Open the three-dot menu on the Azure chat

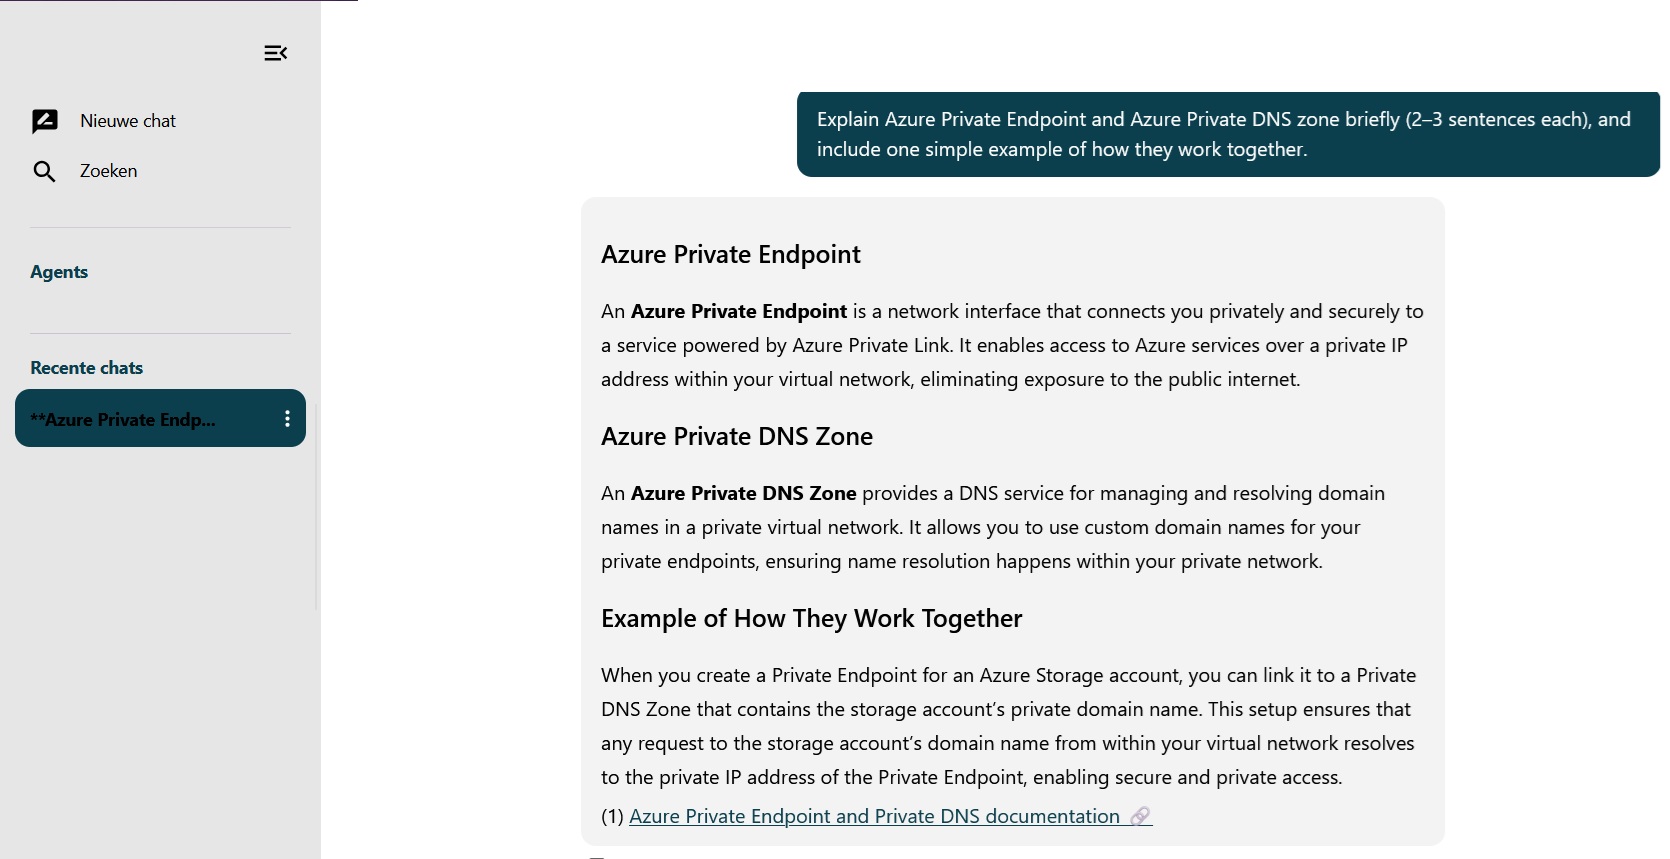point(287,419)
